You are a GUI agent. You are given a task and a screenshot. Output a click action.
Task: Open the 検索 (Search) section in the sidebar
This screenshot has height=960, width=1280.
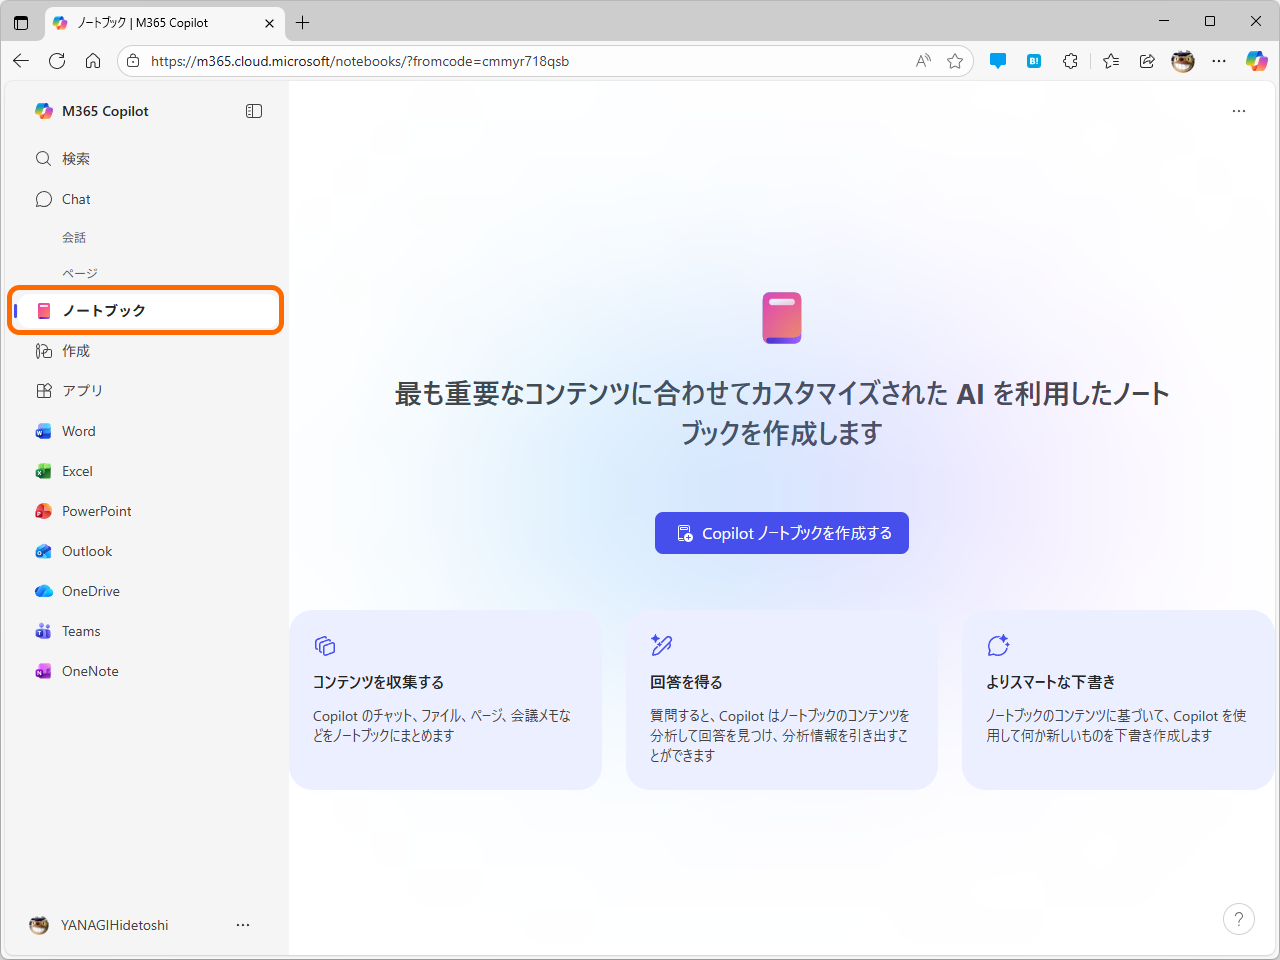tap(74, 158)
